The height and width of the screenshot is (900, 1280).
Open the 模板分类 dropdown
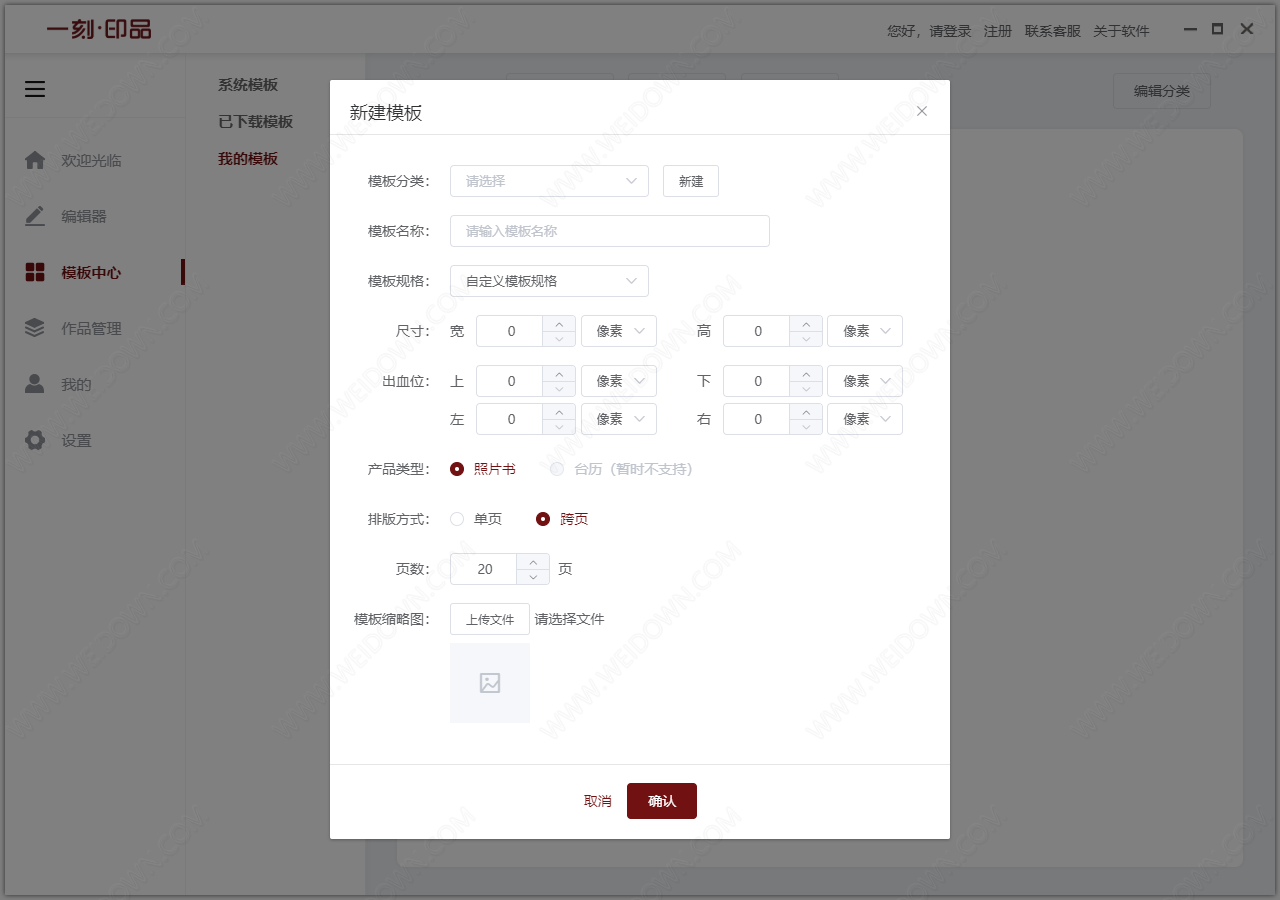tap(549, 181)
